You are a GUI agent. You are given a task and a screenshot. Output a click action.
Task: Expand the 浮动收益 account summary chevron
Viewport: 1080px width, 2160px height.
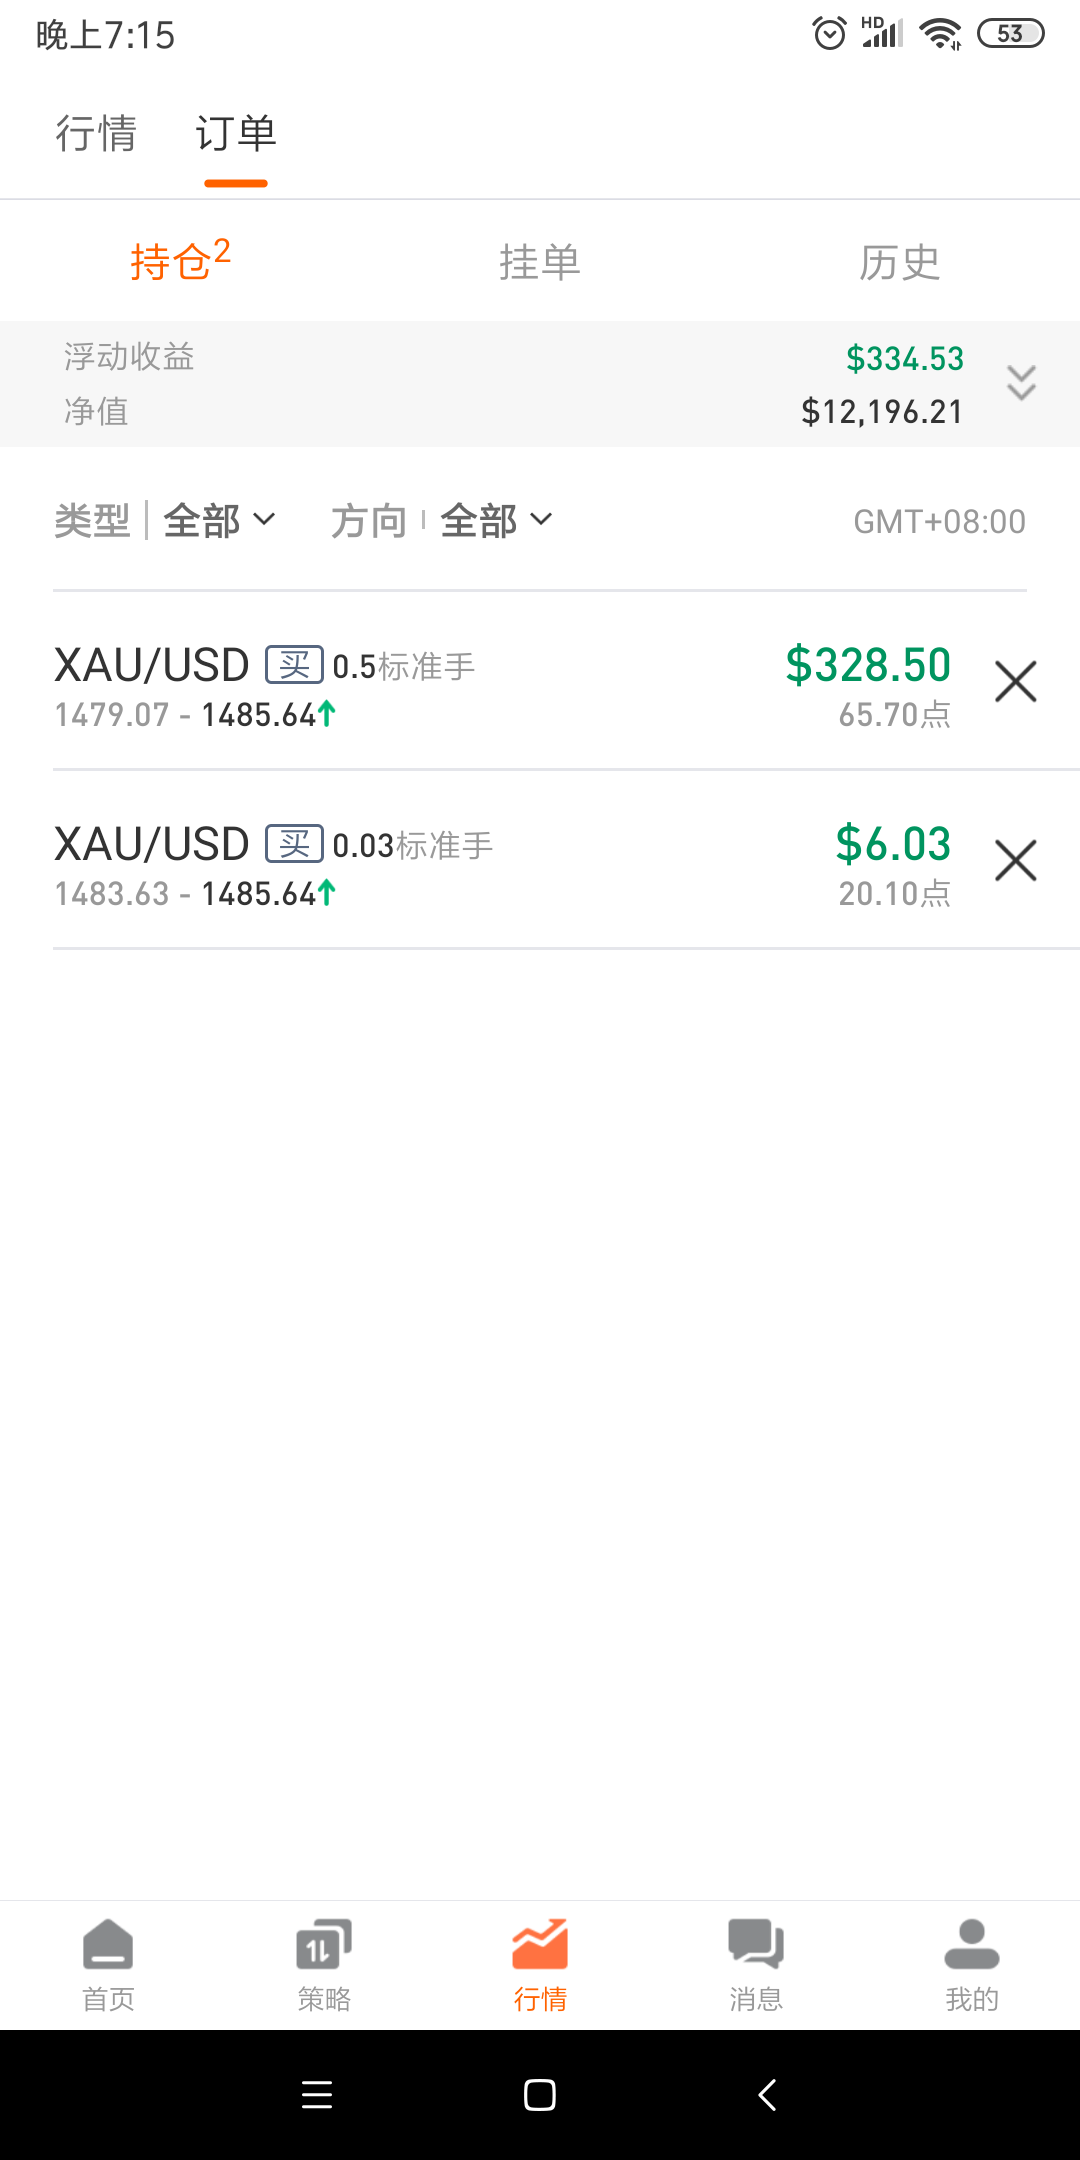(x=1021, y=383)
